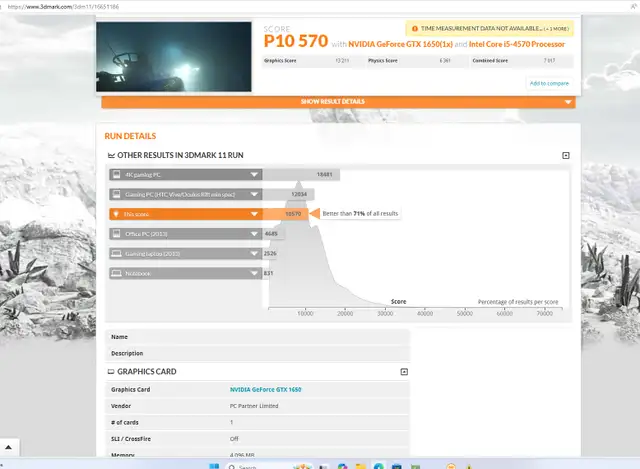Click Show Result Details bar
The width and height of the screenshot is (640, 469).
338,102
